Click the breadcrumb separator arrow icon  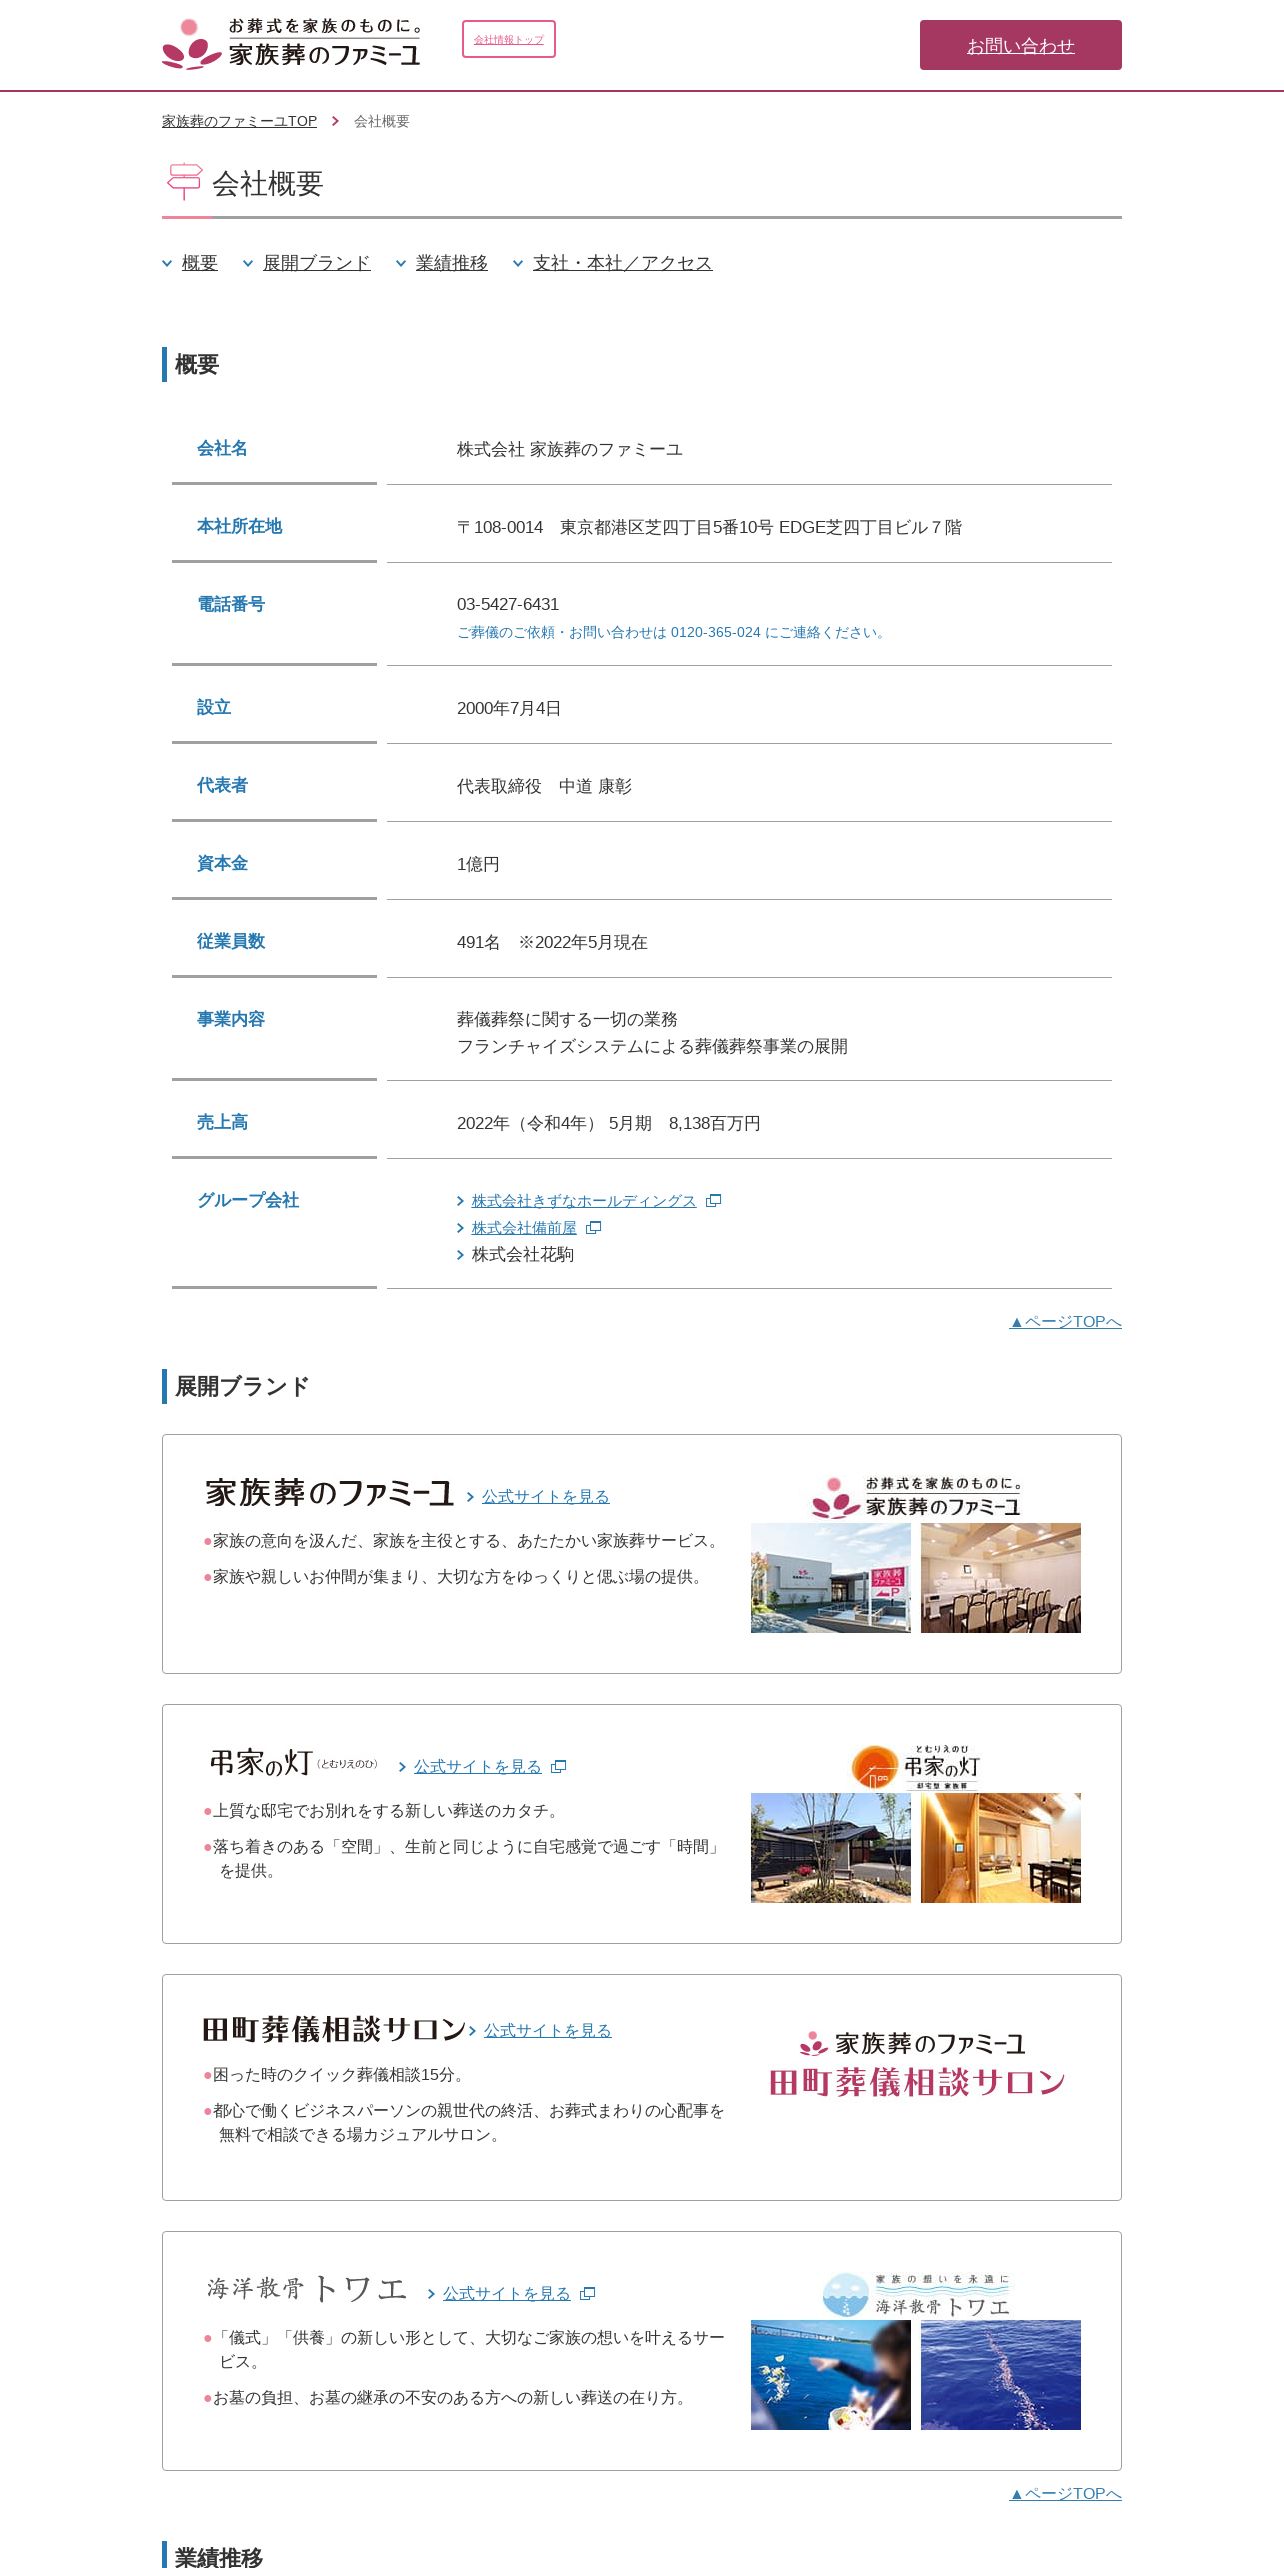(335, 121)
